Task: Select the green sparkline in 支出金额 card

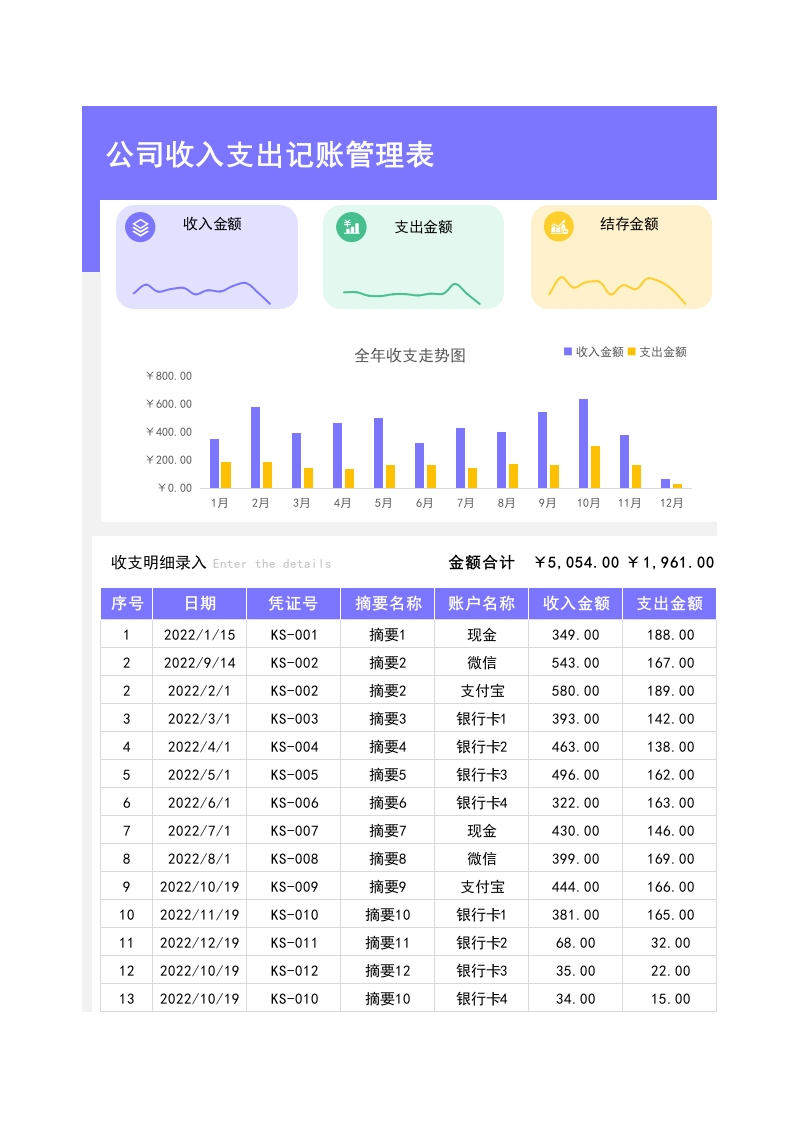Action: tap(411, 293)
